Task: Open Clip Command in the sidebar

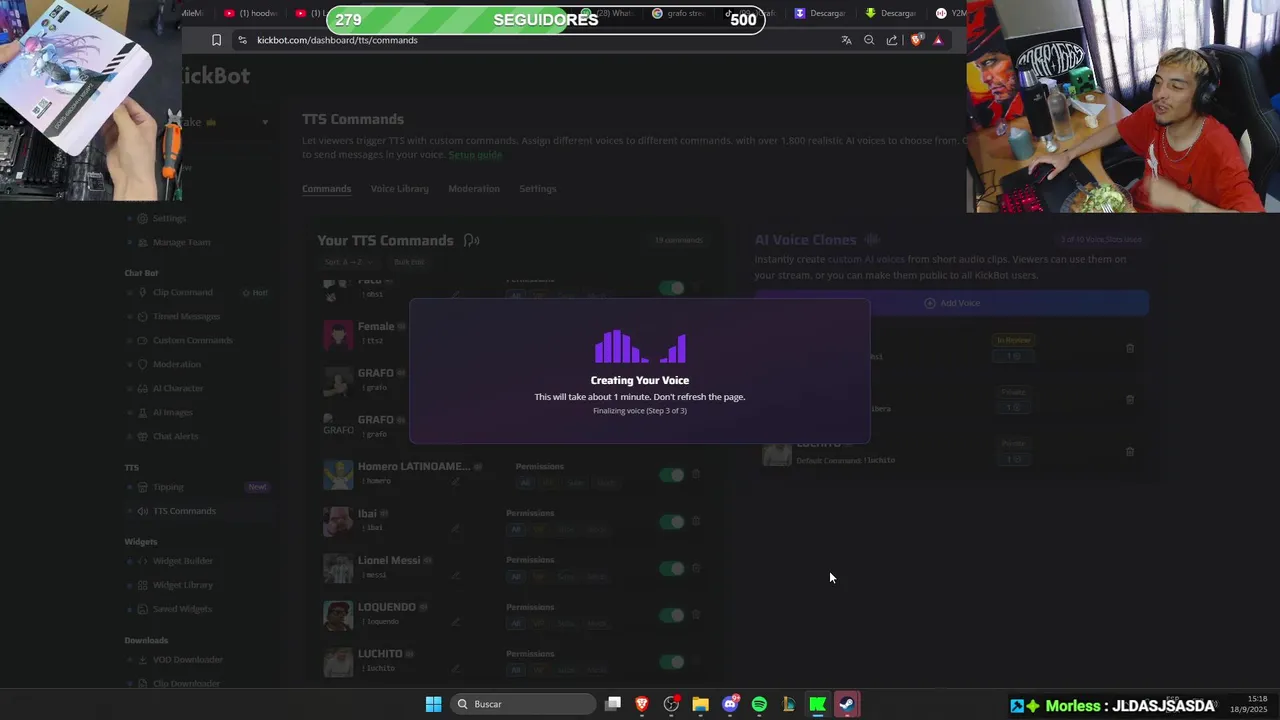Action: click(182, 292)
